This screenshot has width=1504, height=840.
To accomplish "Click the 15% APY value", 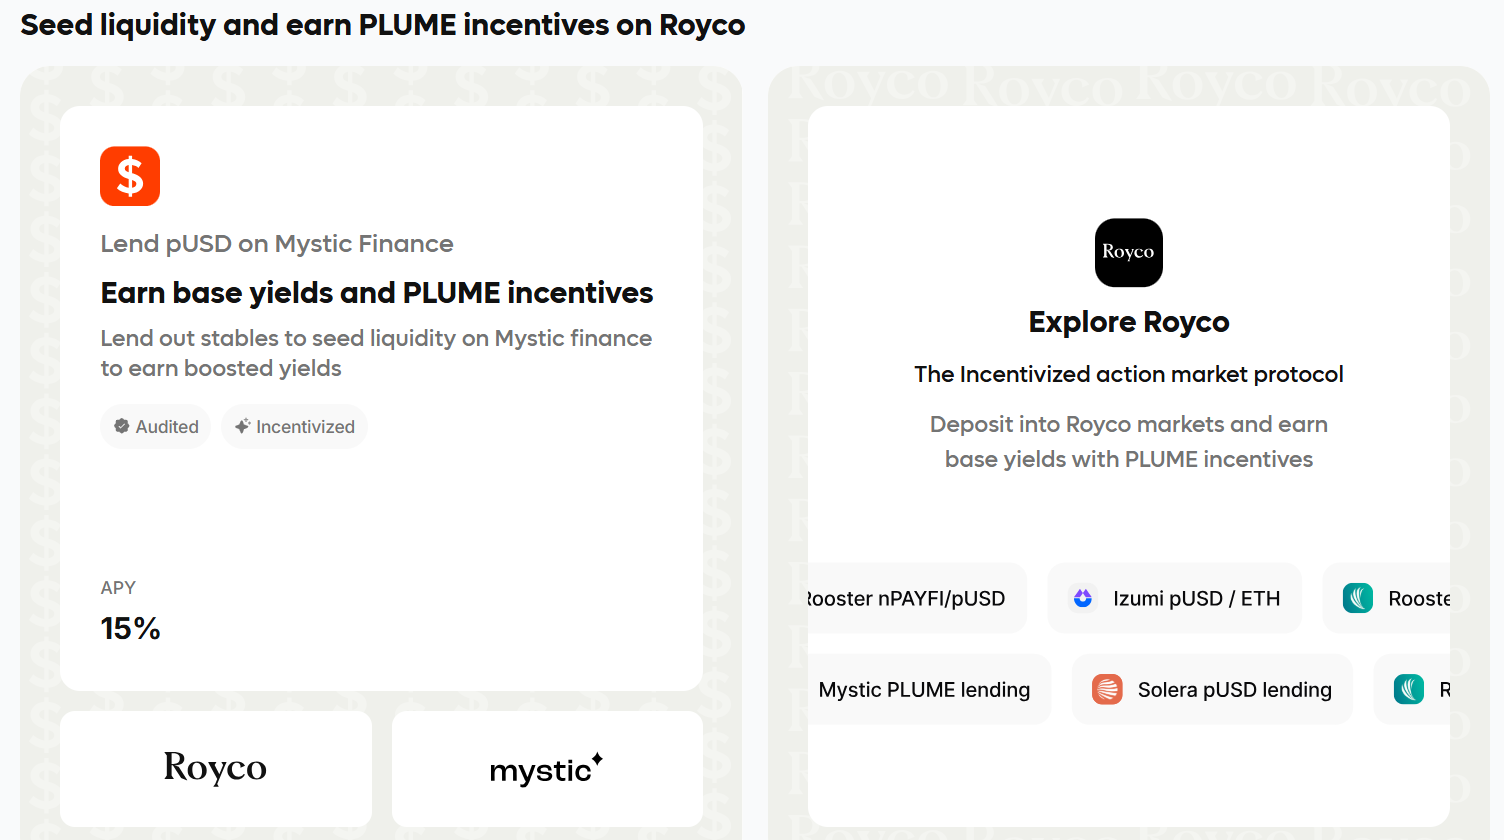I will coord(130,629).
